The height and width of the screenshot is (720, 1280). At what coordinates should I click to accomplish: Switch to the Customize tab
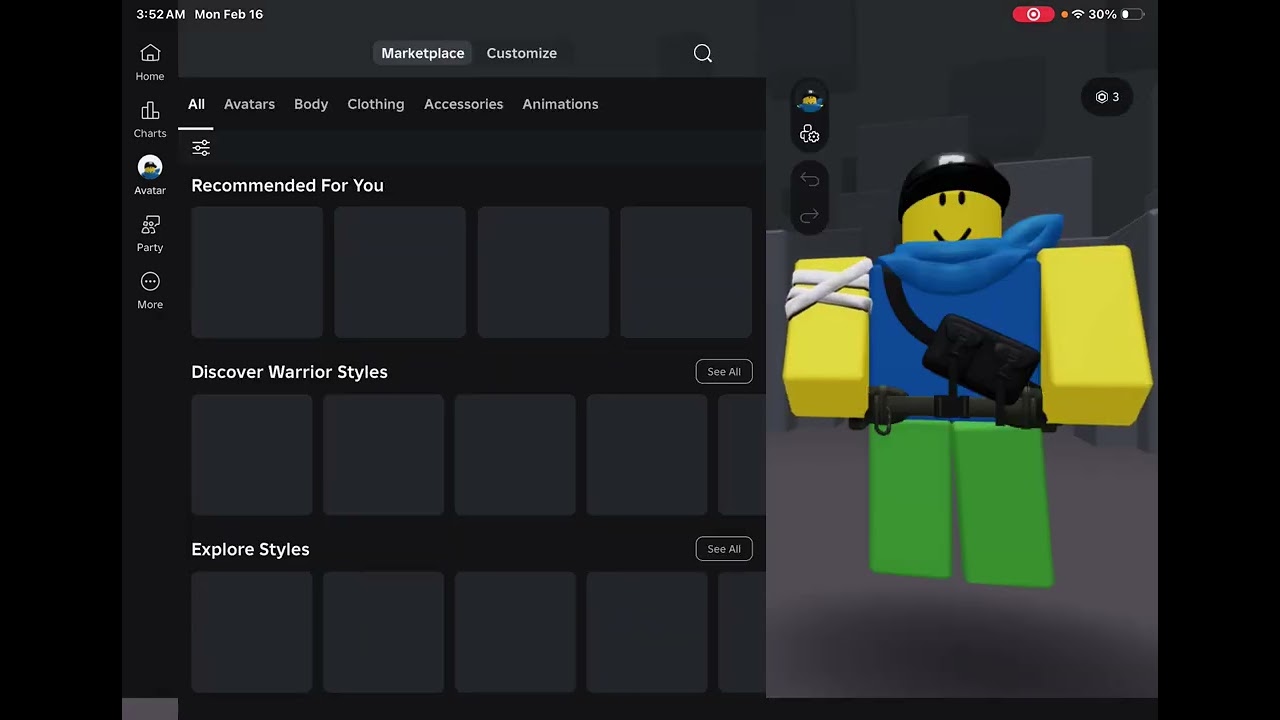(x=522, y=53)
